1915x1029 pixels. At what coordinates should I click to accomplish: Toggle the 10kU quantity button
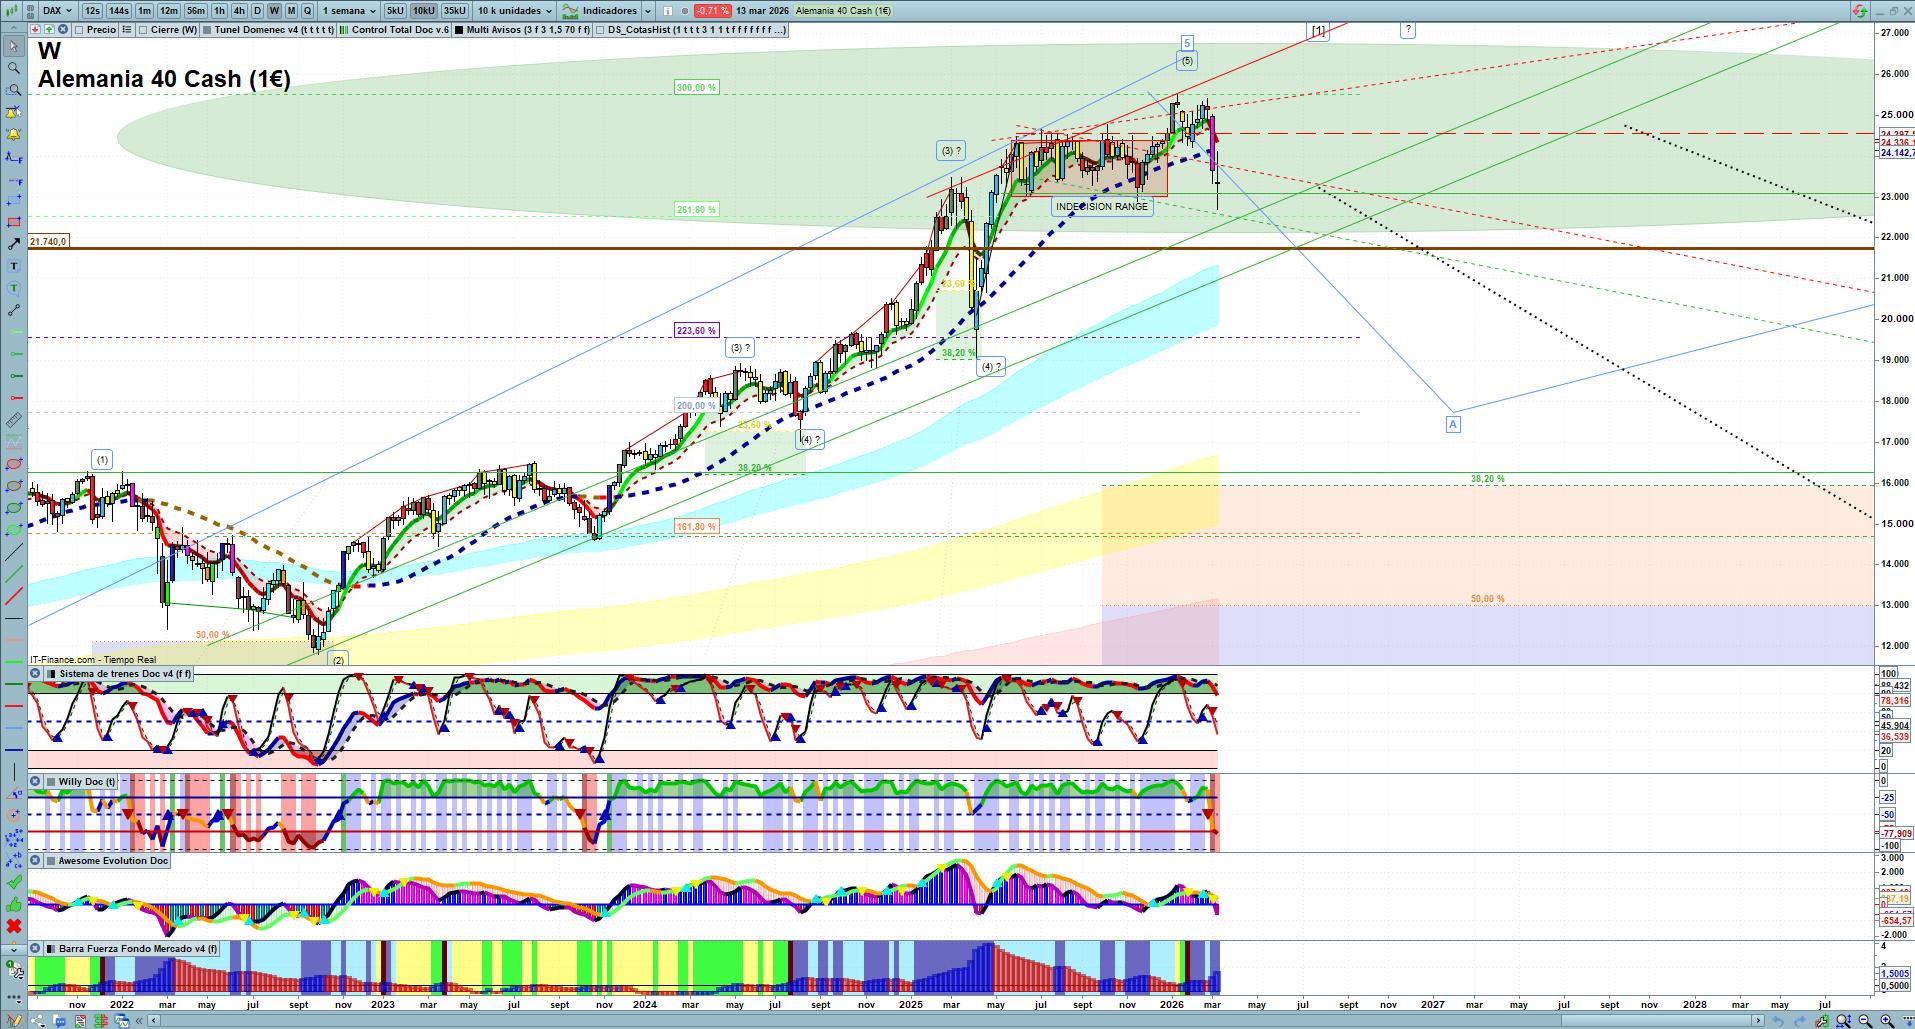click(424, 11)
